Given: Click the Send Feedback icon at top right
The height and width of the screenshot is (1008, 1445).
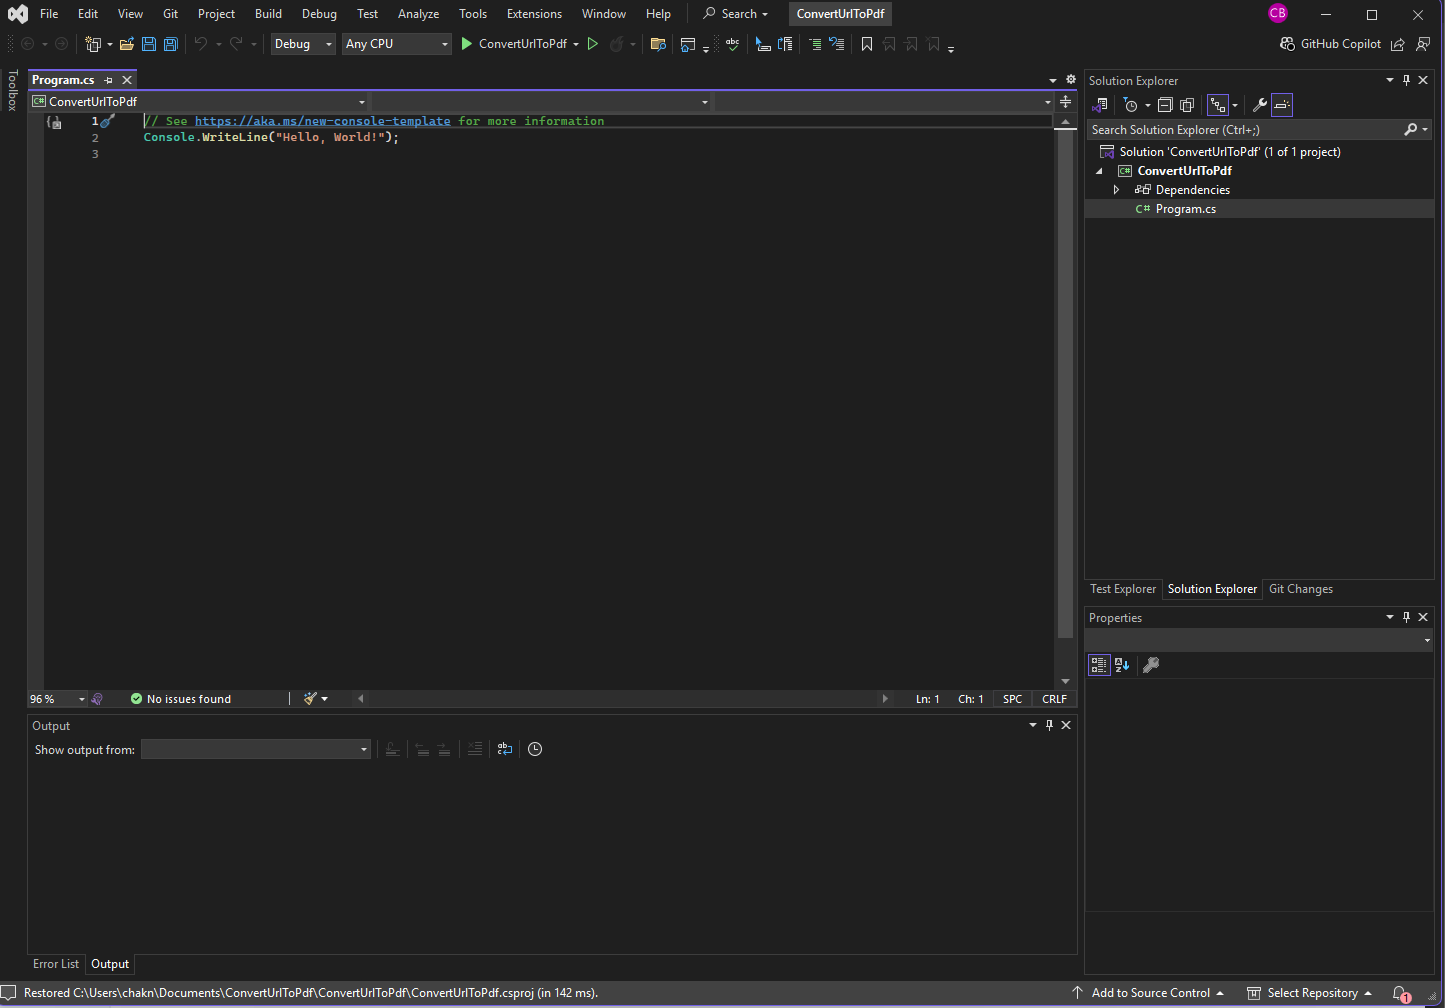Looking at the screenshot, I should [x=1423, y=44].
